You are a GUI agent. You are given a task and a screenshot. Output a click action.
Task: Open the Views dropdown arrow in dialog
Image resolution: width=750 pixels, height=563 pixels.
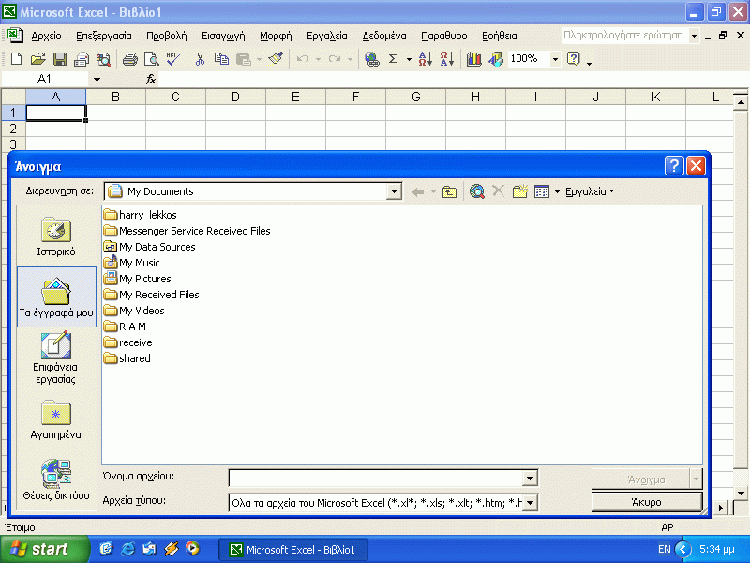(x=557, y=192)
